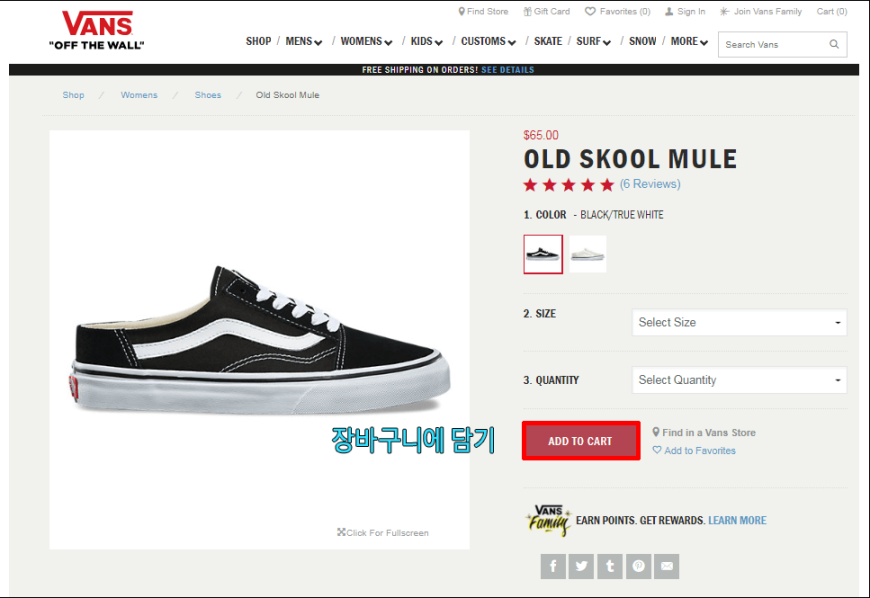
Task: Expand the More menu
Action: [689, 41]
